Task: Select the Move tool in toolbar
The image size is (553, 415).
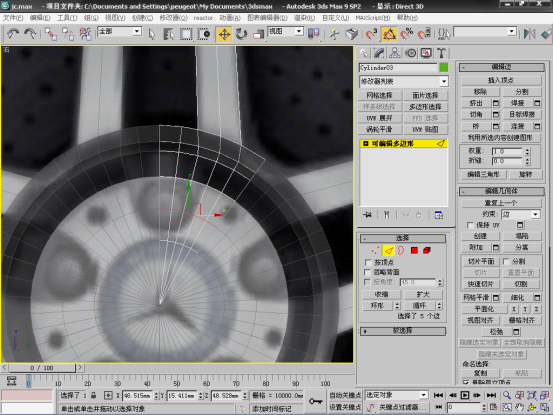Action: (x=224, y=34)
